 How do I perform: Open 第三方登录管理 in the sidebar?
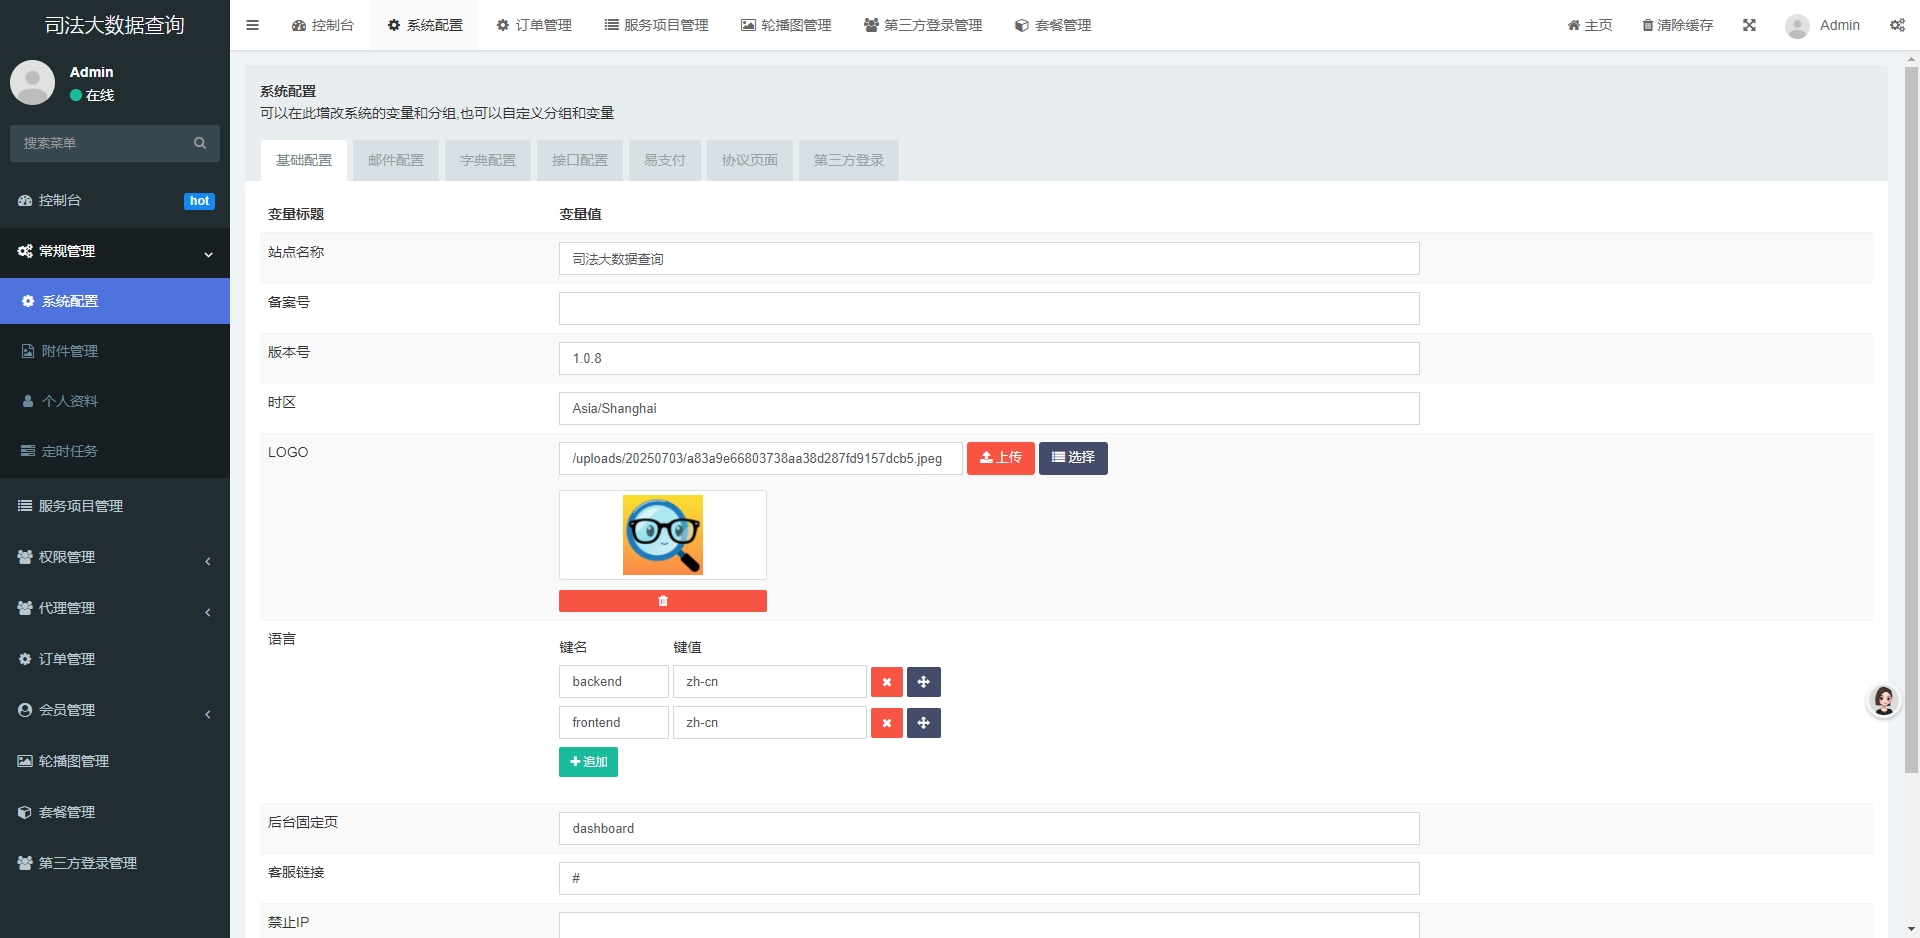pyautogui.click(x=115, y=863)
